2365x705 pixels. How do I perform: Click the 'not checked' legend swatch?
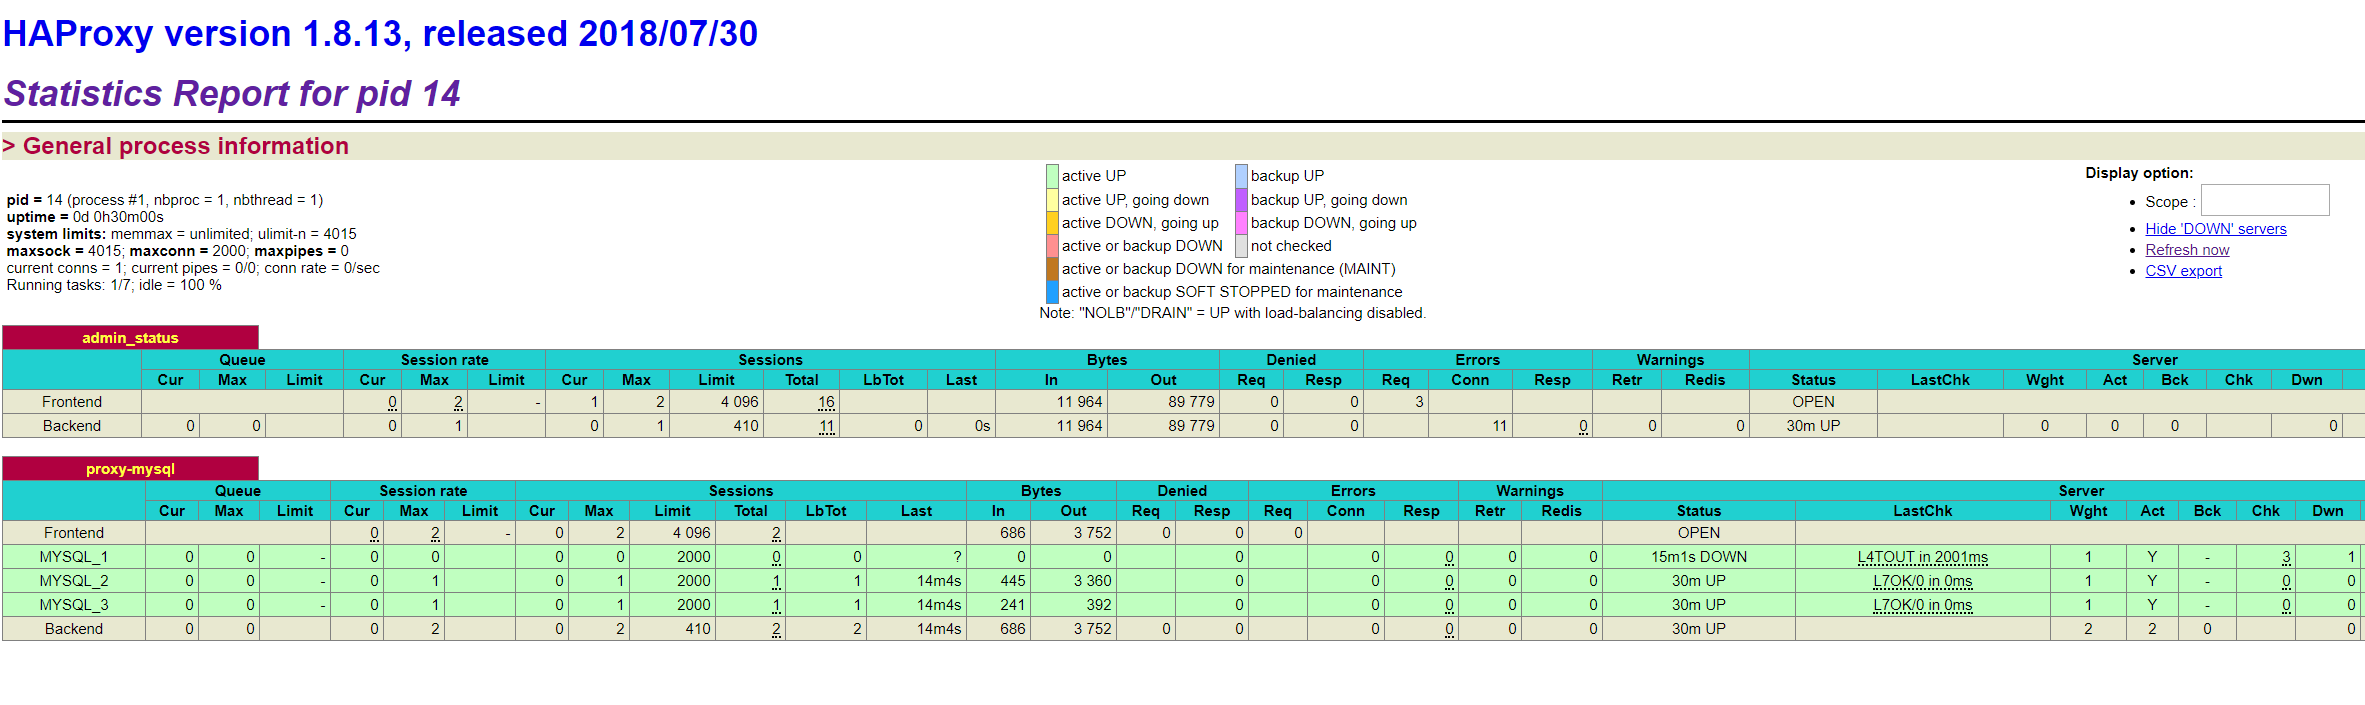[1241, 246]
